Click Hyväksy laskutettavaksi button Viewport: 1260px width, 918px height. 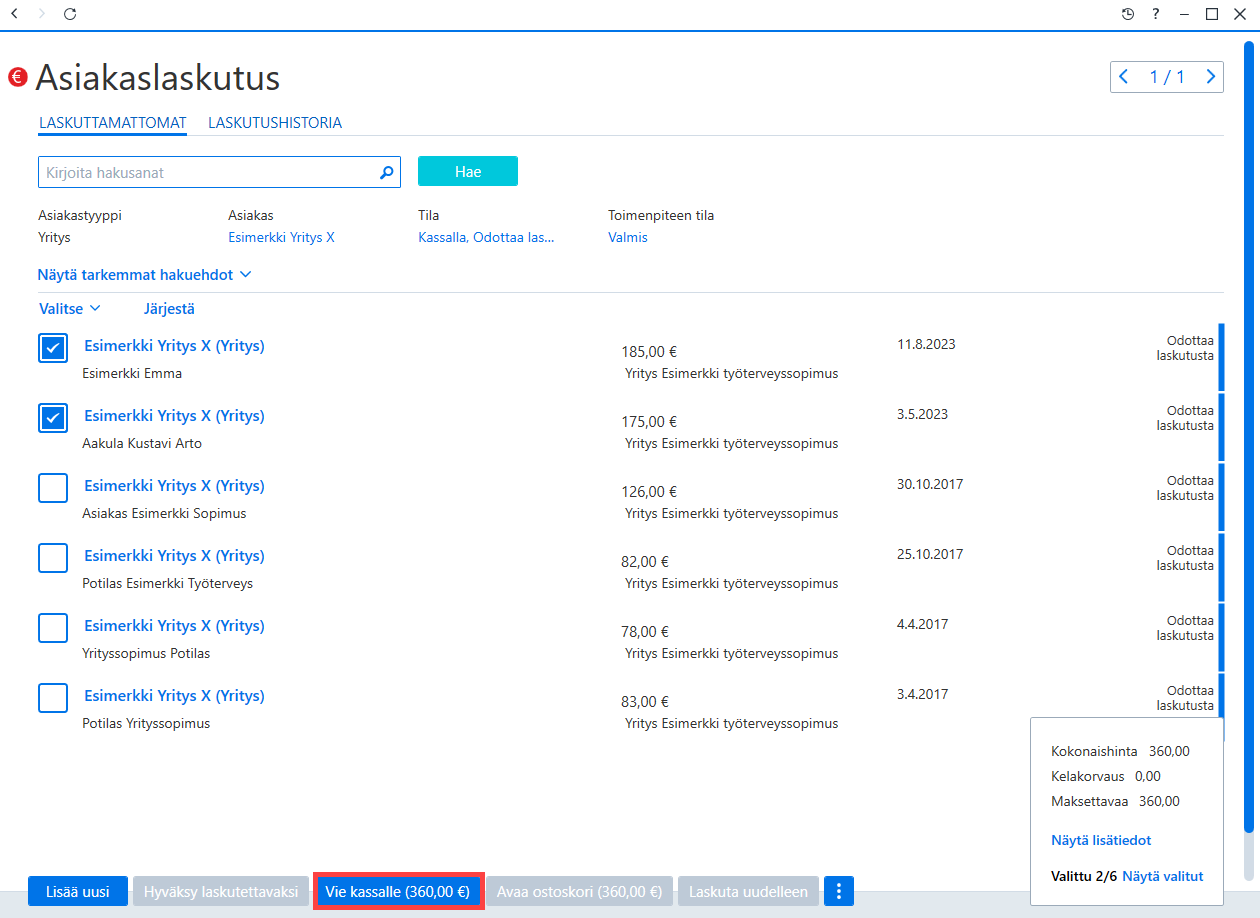[221, 891]
